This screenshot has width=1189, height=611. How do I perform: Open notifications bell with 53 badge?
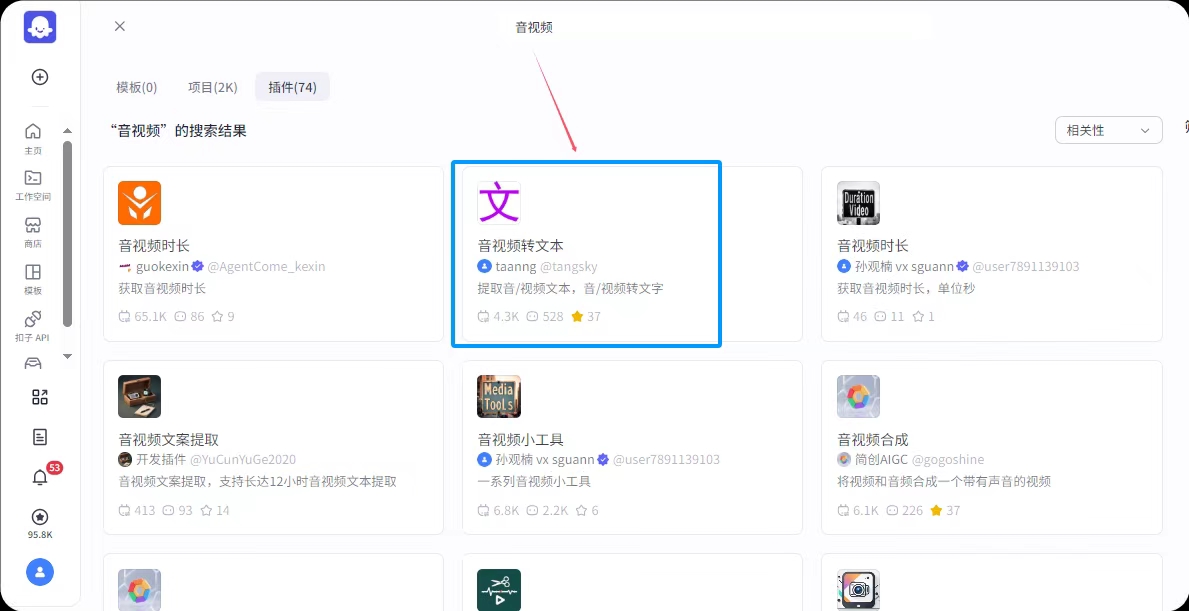coord(39,477)
